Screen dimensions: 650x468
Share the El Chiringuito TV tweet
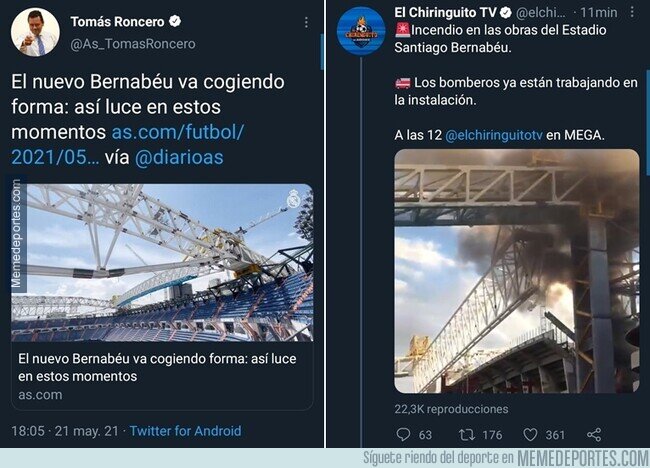pyautogui.click(x=594, y=434)
